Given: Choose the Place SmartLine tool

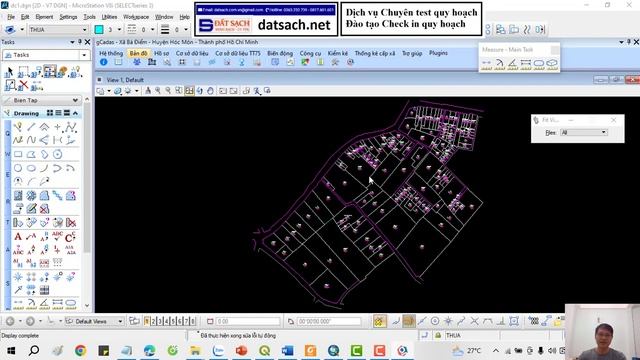Looking at the screenshot, I should [x=18, y=127].
